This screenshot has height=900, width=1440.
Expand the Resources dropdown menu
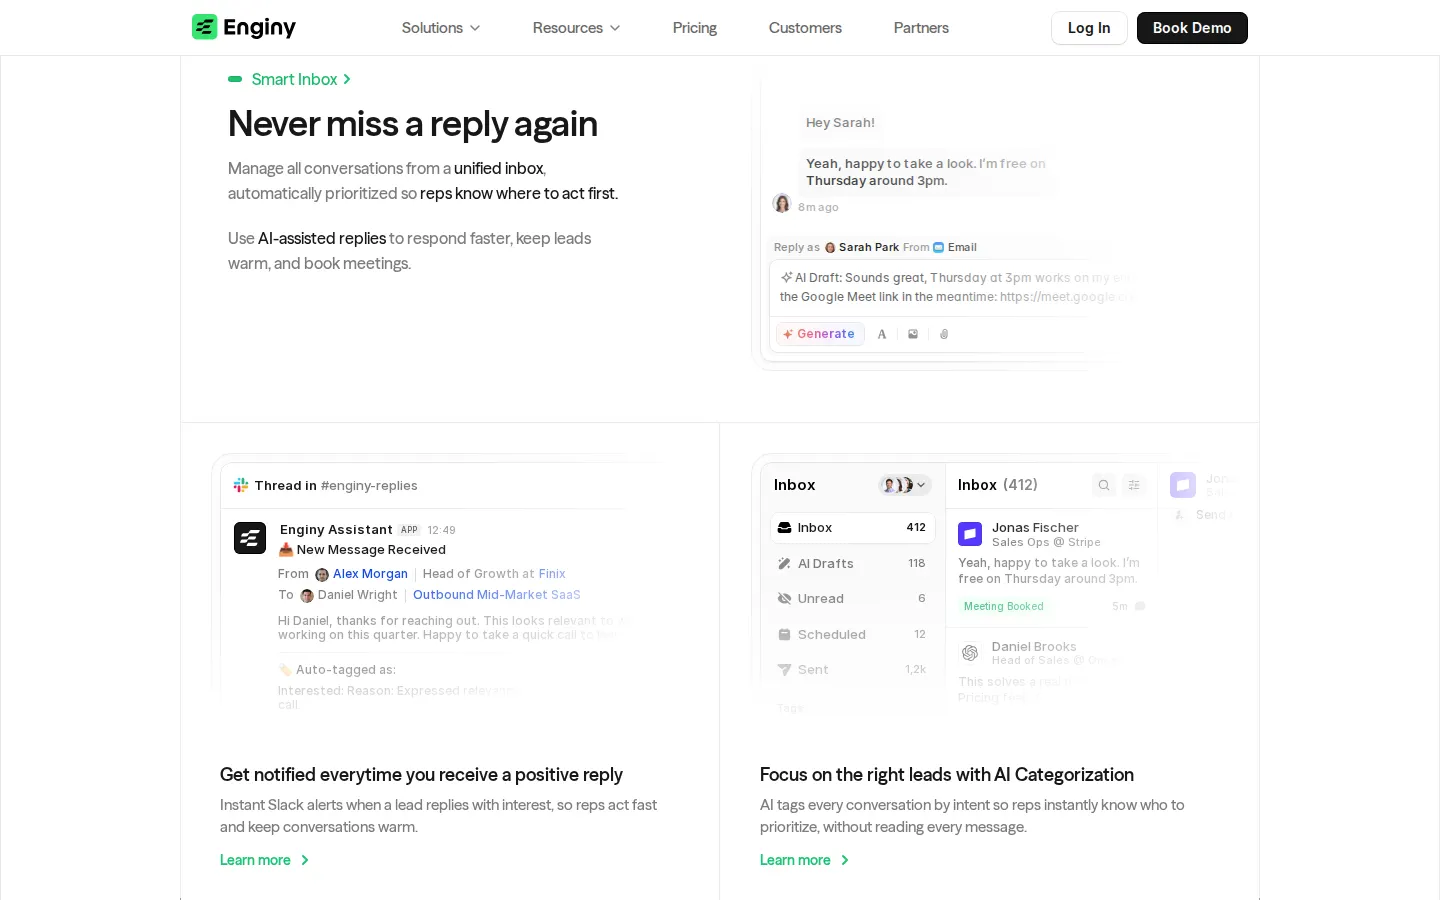coord(576,28)
